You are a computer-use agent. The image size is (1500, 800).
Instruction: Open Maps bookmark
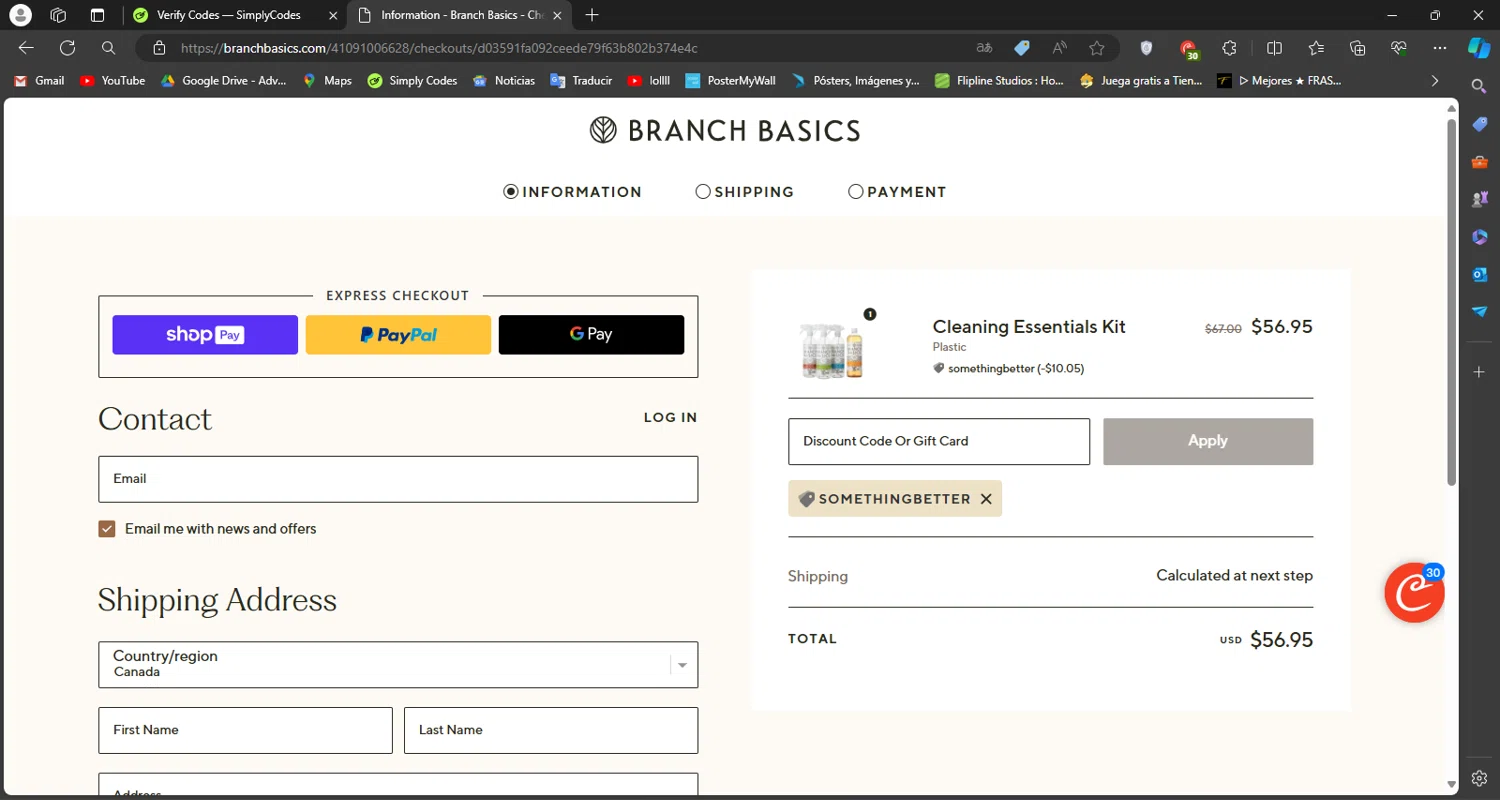(327, 81)
